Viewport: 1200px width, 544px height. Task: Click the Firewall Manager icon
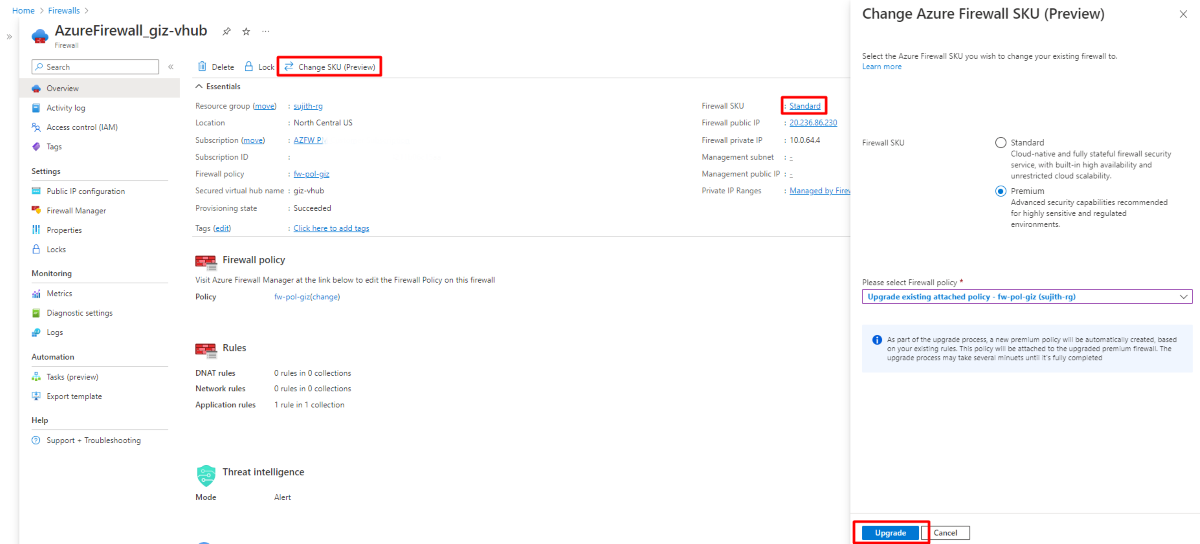tap(37, 211)
